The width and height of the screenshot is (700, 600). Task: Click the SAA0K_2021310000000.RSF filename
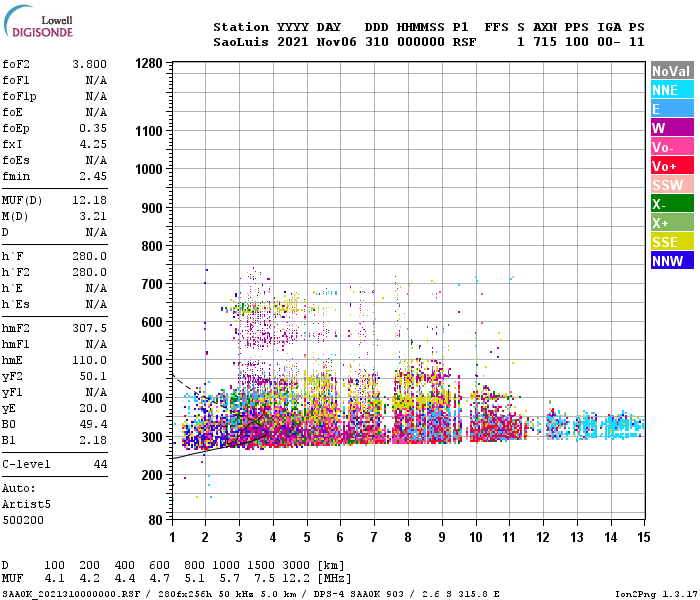click(71, 594)
